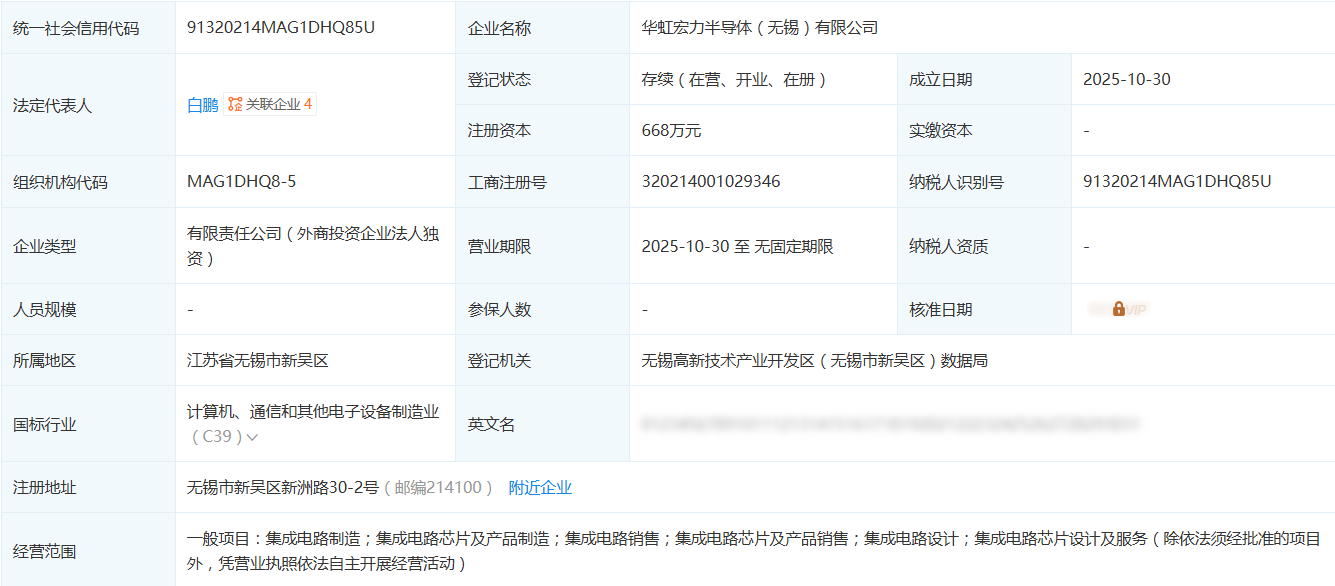This screenshot has width=1335, height=586.
Task: Click the registration authority 数据局 value
Action: pyautogui.click(x=814, y=360)
